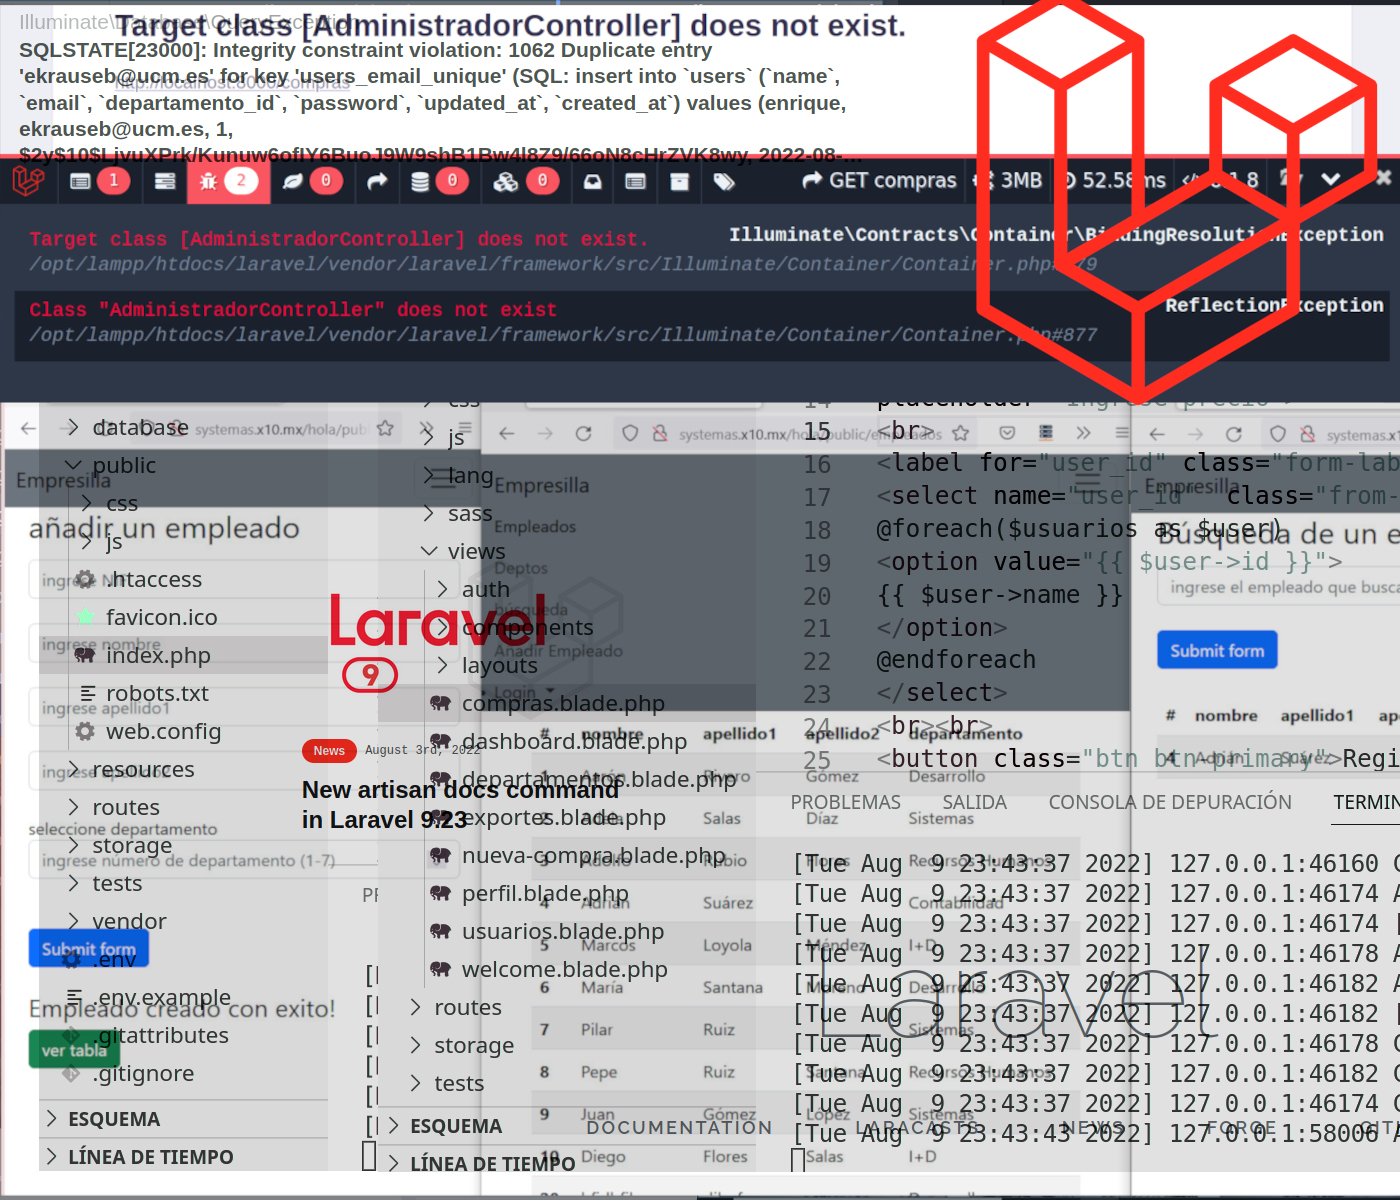Image resolution: width=1400 pixels, height=1200 pixels.
Task: Open the file index.php
Action: (x=158, y=655)
